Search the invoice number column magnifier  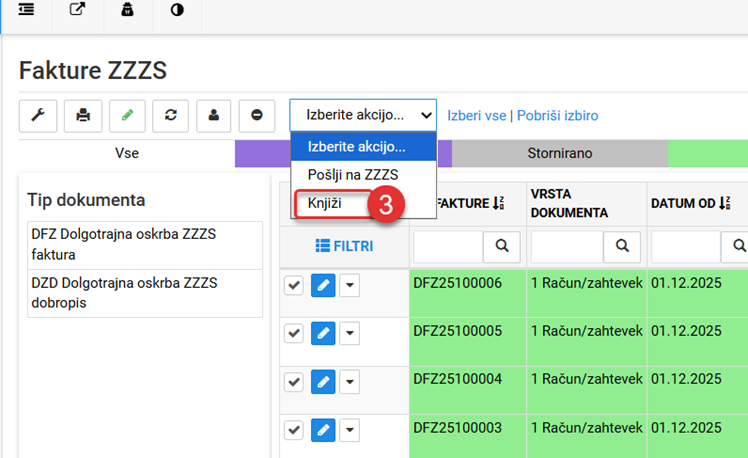click(501, 246)
